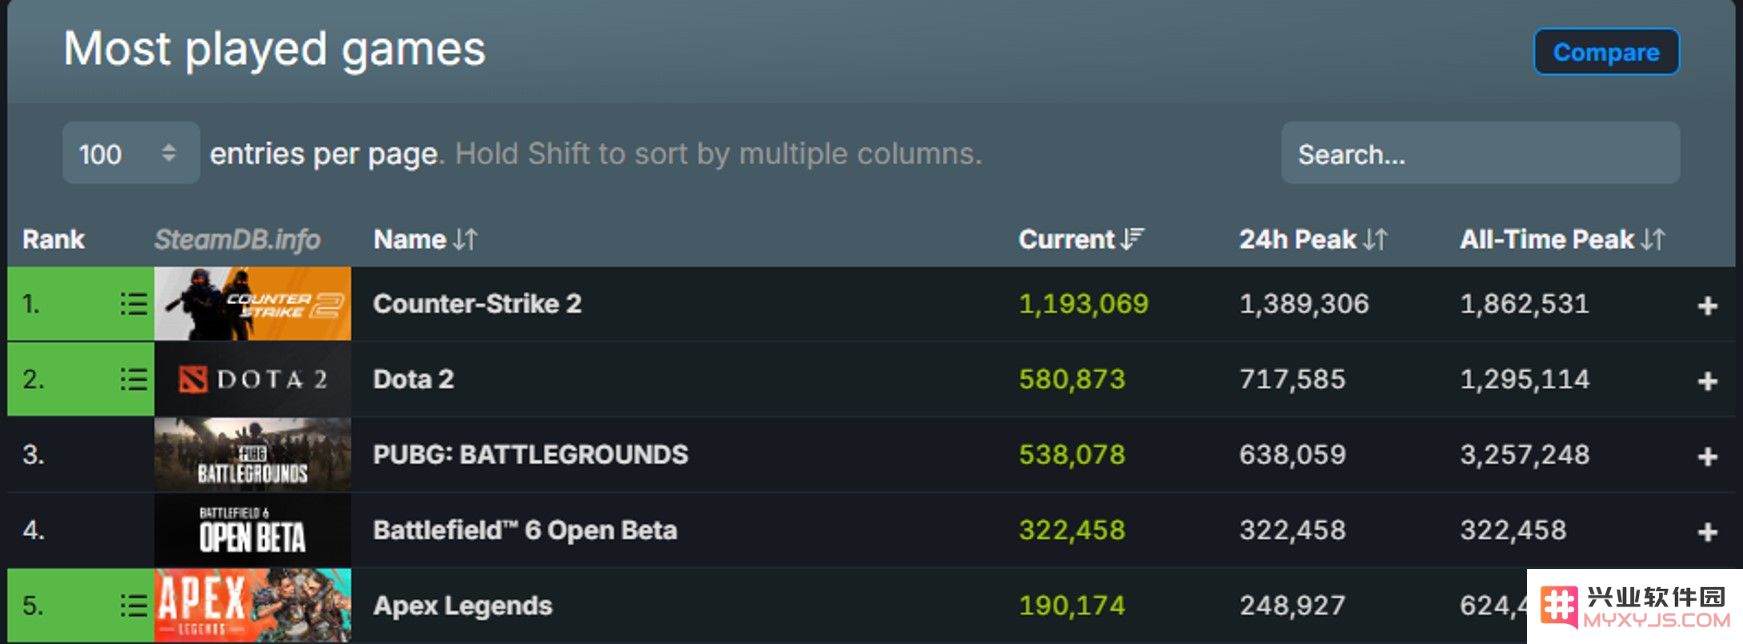Add PUBG: BATTLEGROUNDS using its plus icon
This screenshot has height=644, width=1743.
pos(1707,457)
